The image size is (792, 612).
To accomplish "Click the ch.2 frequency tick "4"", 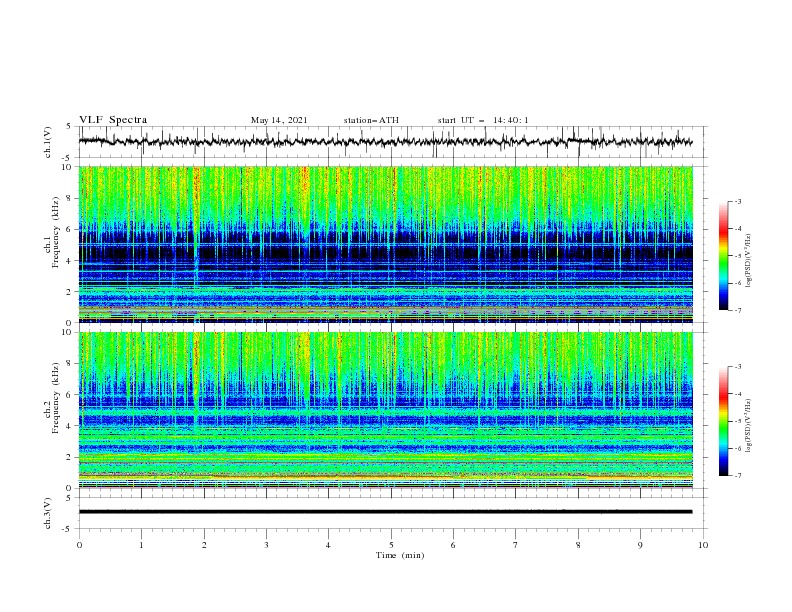I will point(70,426).
